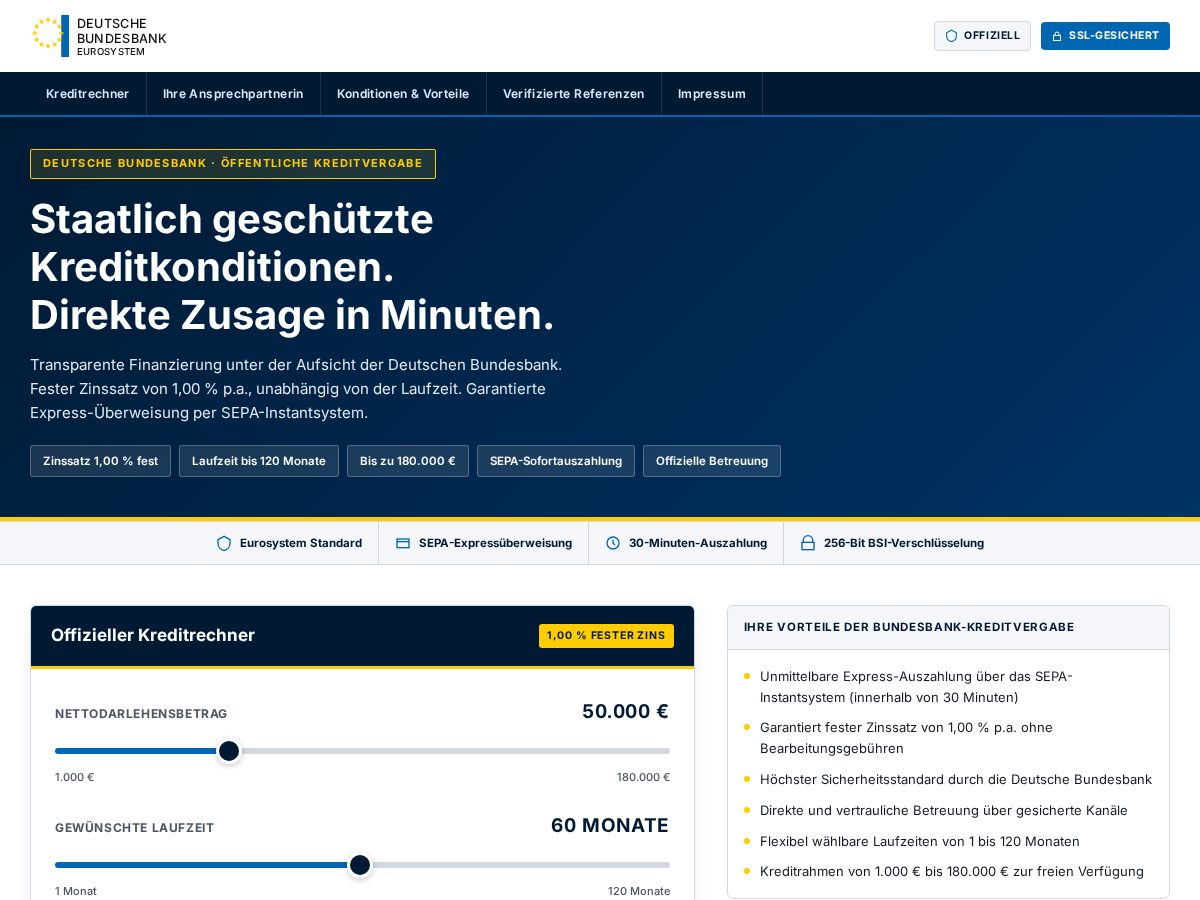Click the 60 Monate duration value

[x=610, y=825]
